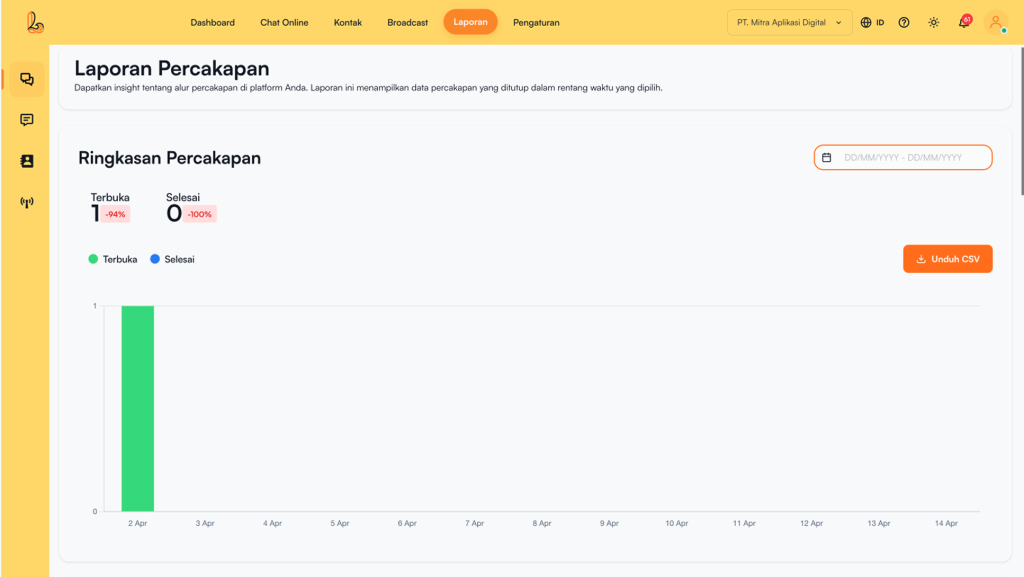Download the report with Unduh CSV
The width and height of the screenshot is (1024, 577).
tap(947, 259)
